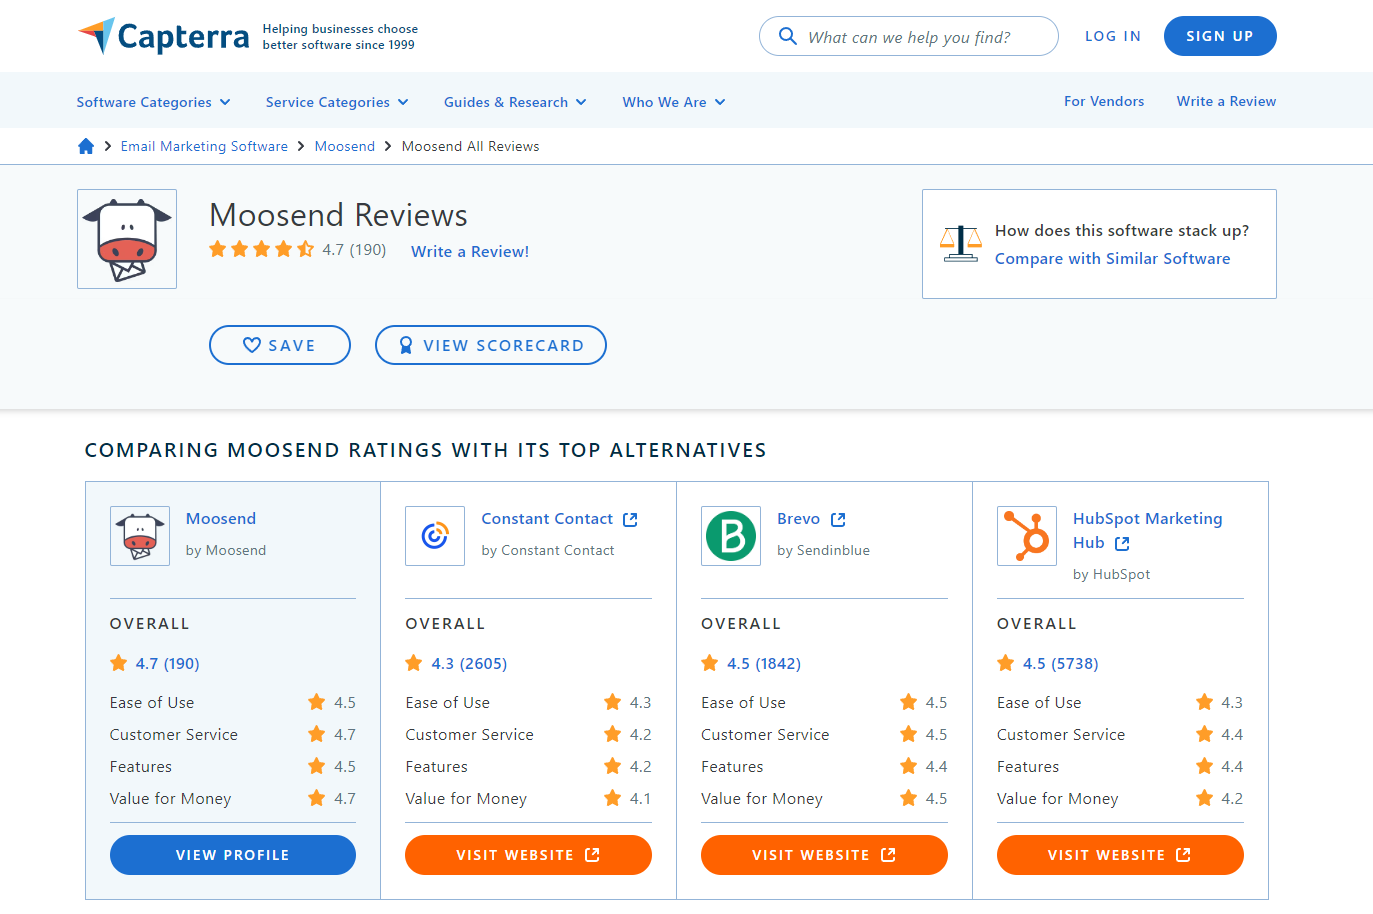Viewport: 1373px width, 914px height.
Task: Open Brevo product title link
Action: point(798,518)
